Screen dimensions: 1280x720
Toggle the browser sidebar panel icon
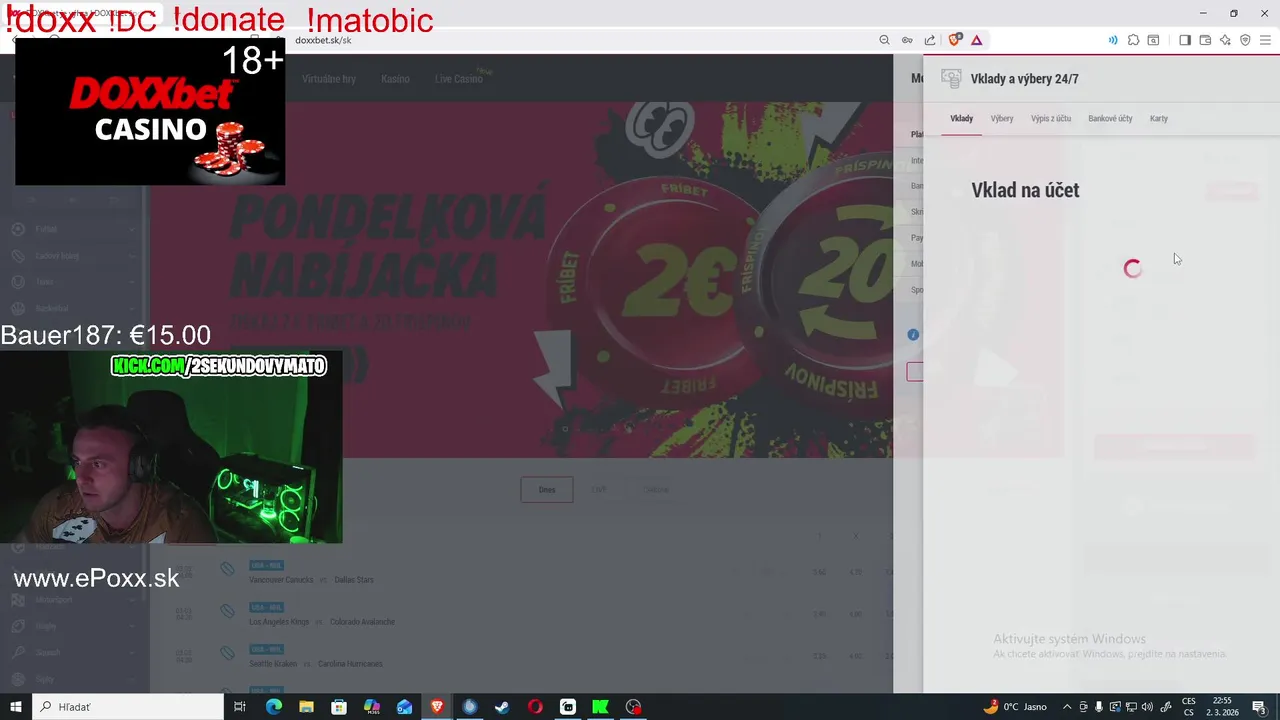[1185, 40]
